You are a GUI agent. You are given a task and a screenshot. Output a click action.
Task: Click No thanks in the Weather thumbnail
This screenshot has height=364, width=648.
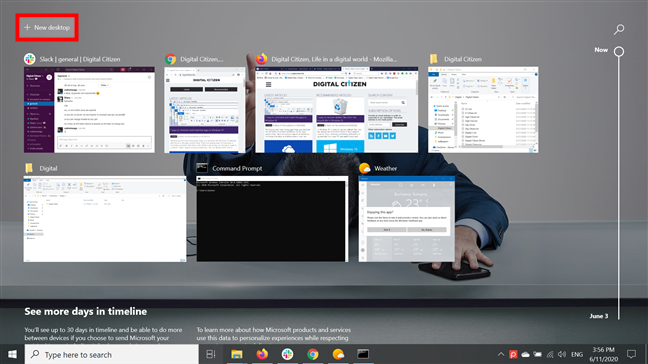point(426,230)
